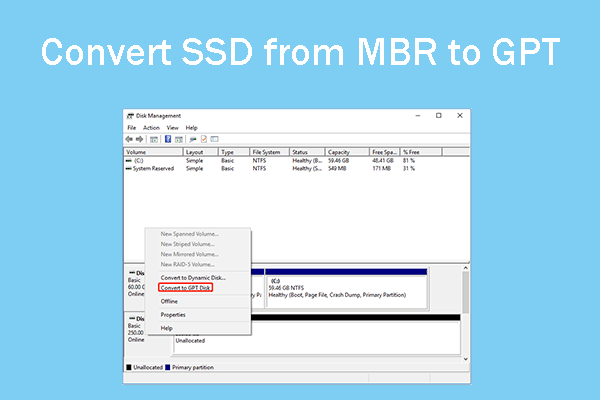
Task: Click the blue Help question-mark toolbar icon
Action: click(168, 139)
